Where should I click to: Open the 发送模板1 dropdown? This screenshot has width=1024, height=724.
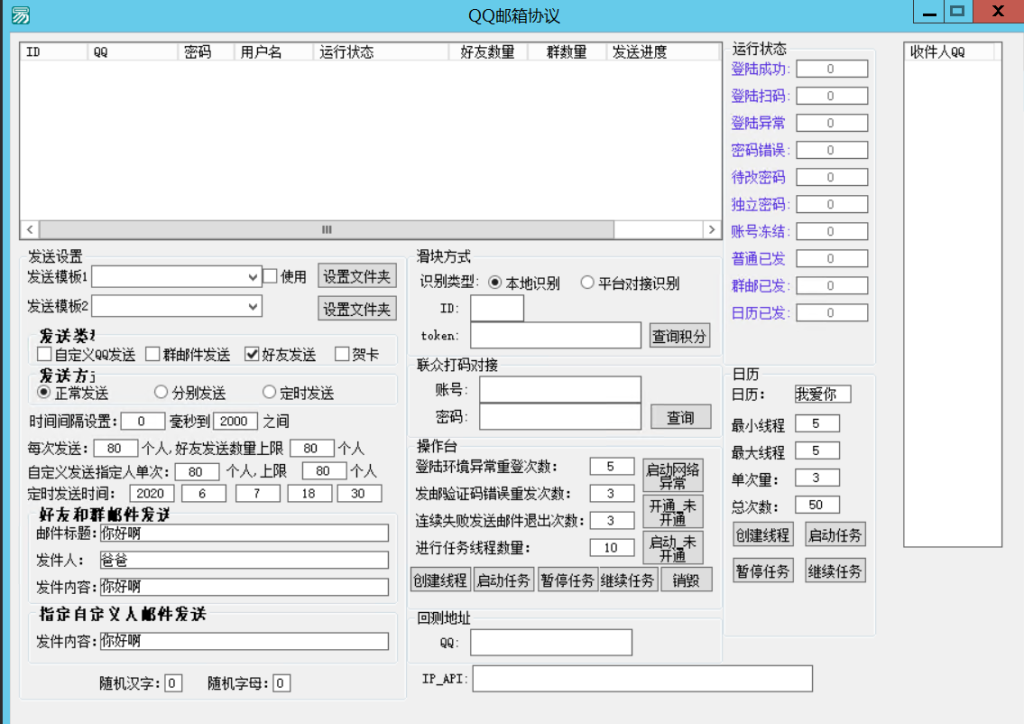[254, 276]
